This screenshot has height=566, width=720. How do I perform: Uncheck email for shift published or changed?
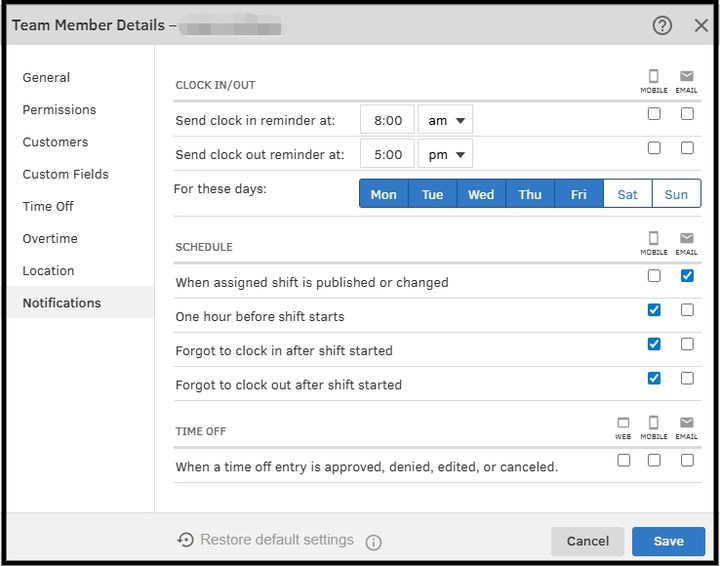(x=687, y=276)
